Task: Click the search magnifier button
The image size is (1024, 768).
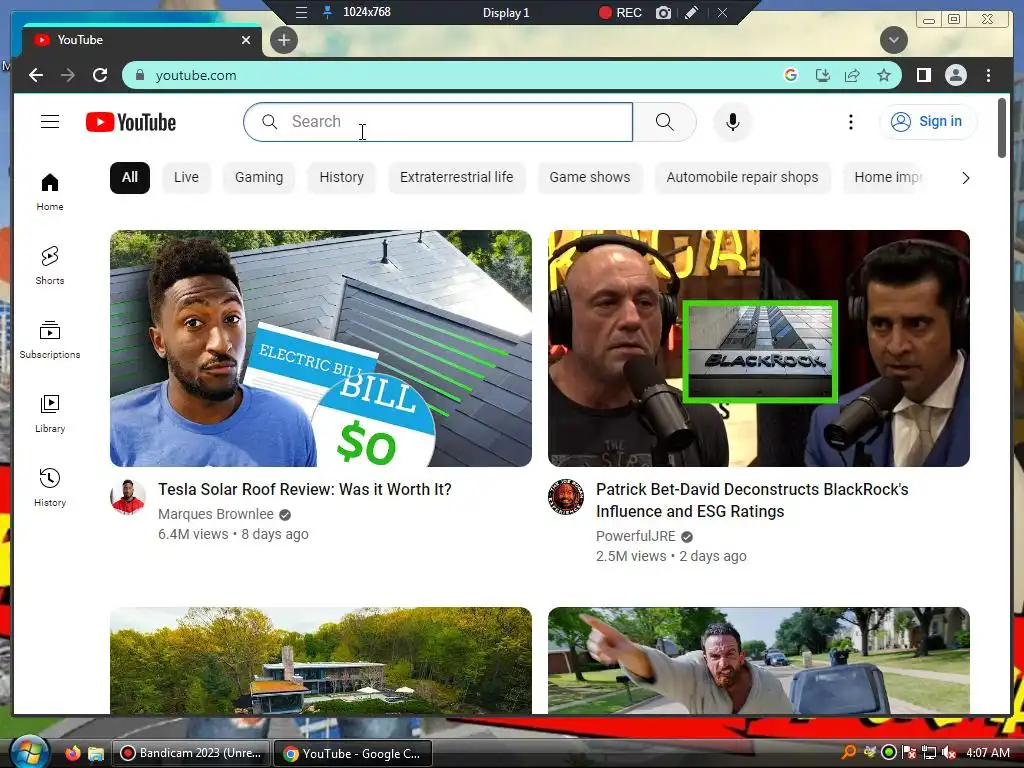Action: 664,121
